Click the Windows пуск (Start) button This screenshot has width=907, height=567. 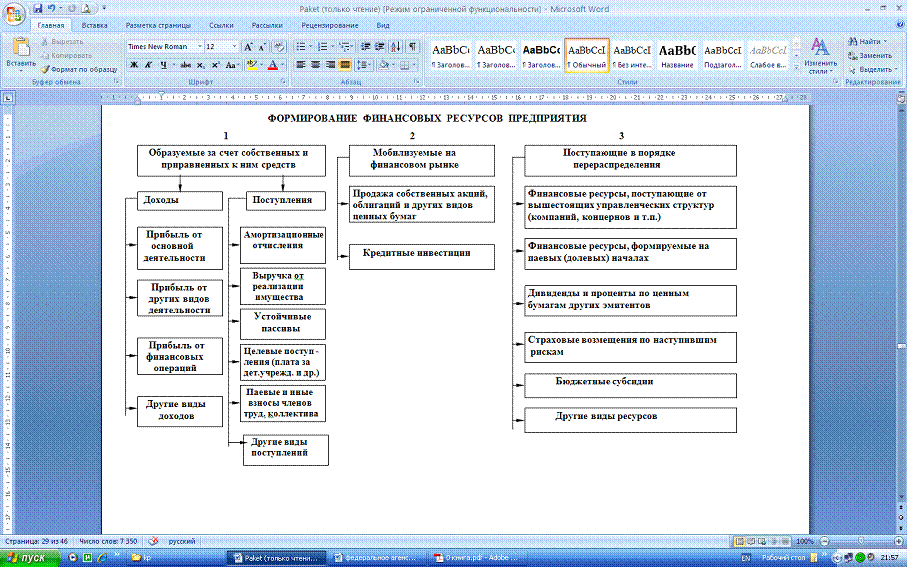[x=32, y=557]
